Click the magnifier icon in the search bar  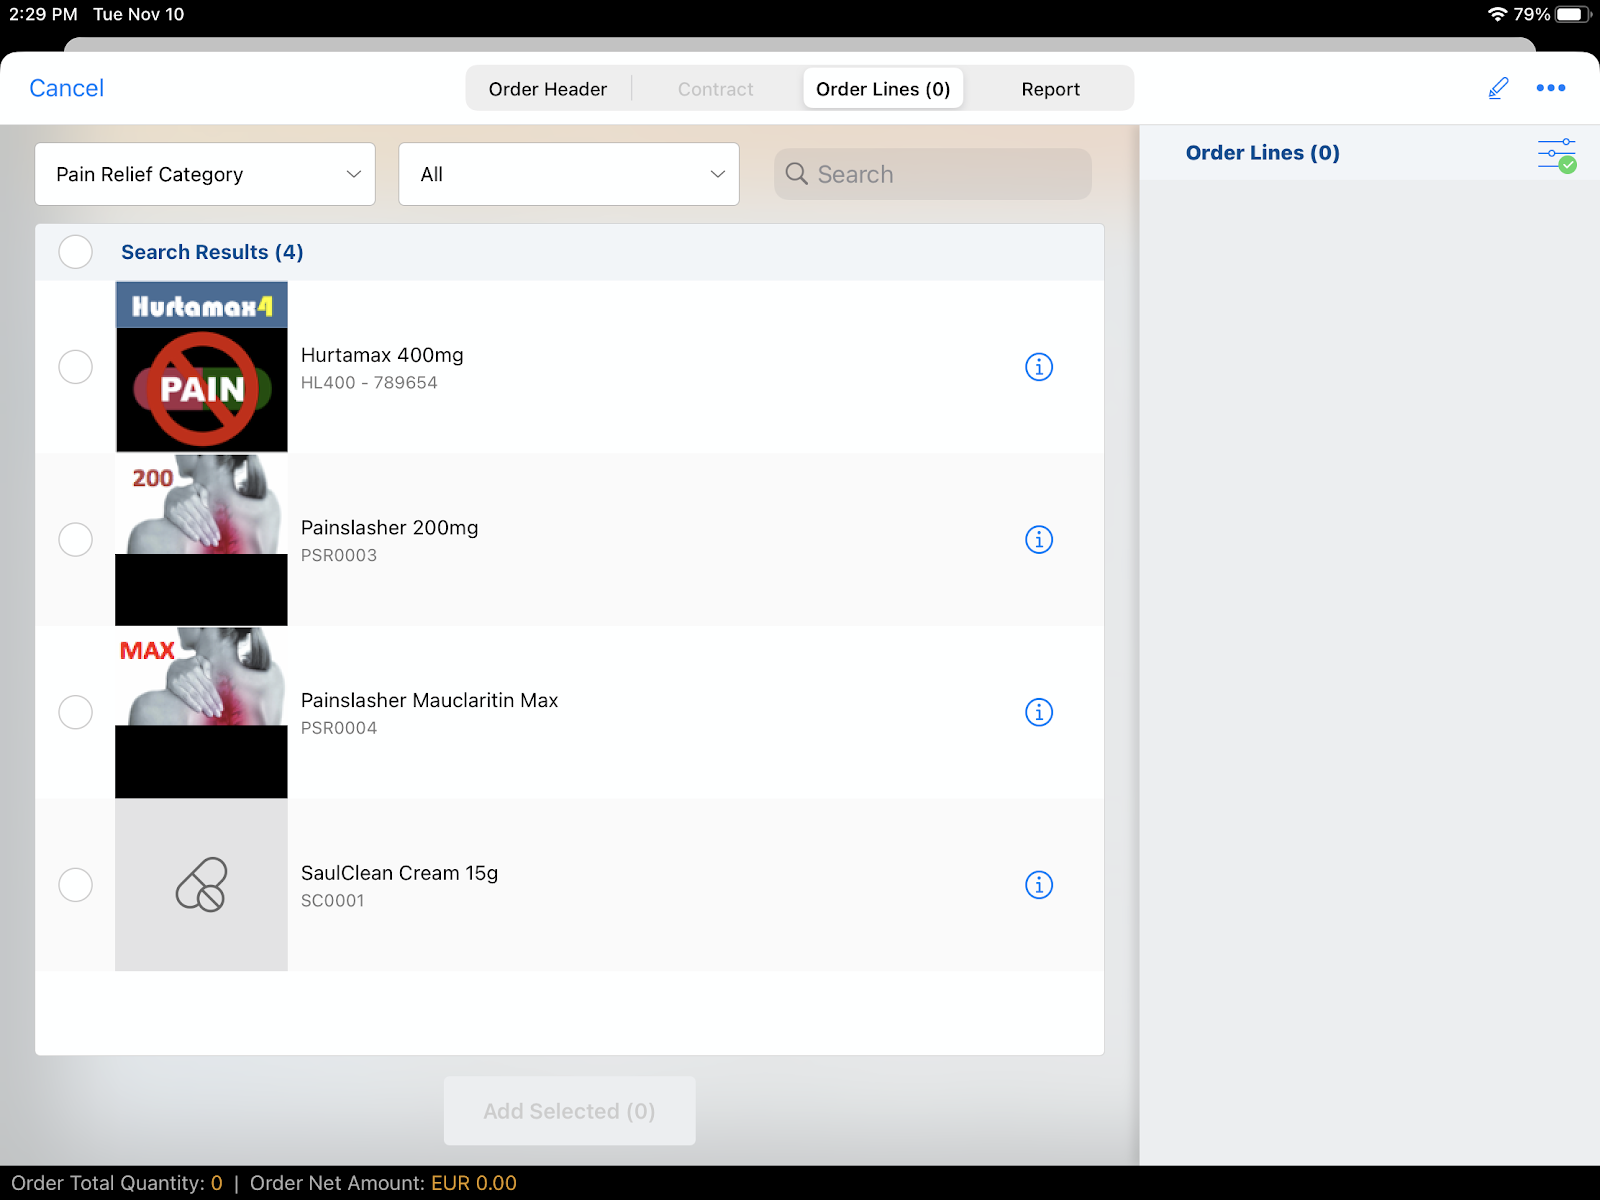pyautogui.click(x=797, y=174)
